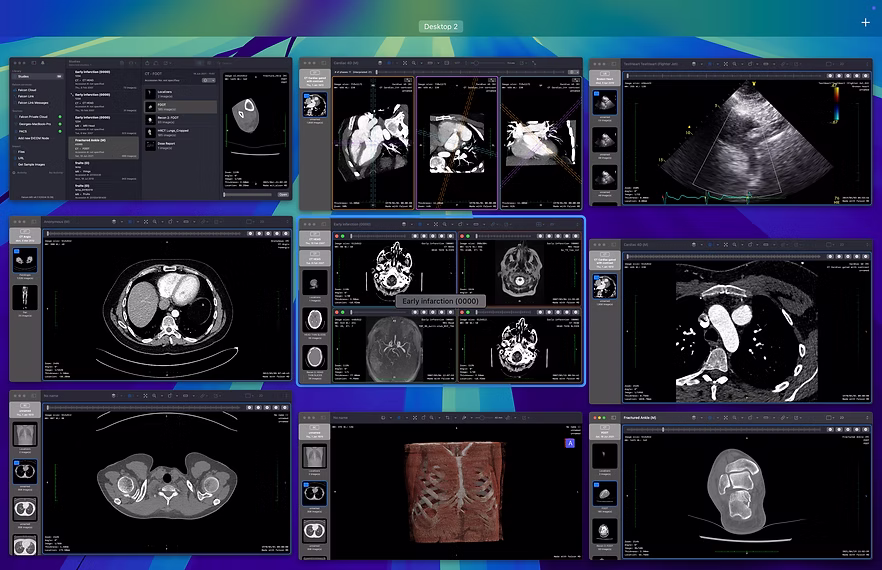Open Falcon Cloud in Studies window sidebar
Viewport: 882px width, 570px height.
point(27,90)
